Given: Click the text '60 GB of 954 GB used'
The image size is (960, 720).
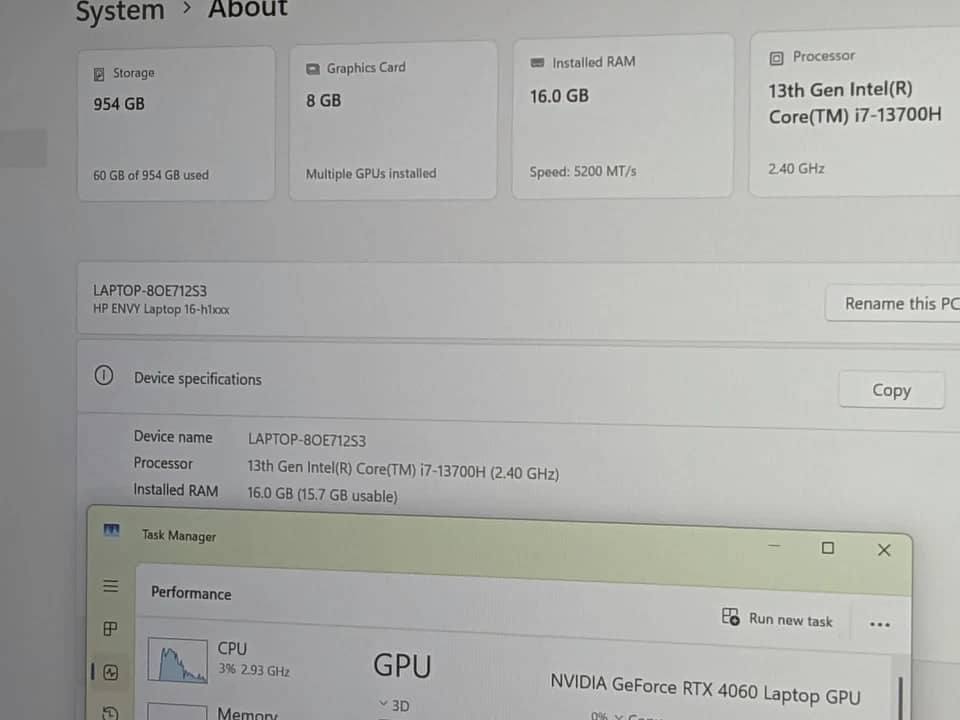Looking at the screenshot, I should pyautogui.click(x=151, y=175).
